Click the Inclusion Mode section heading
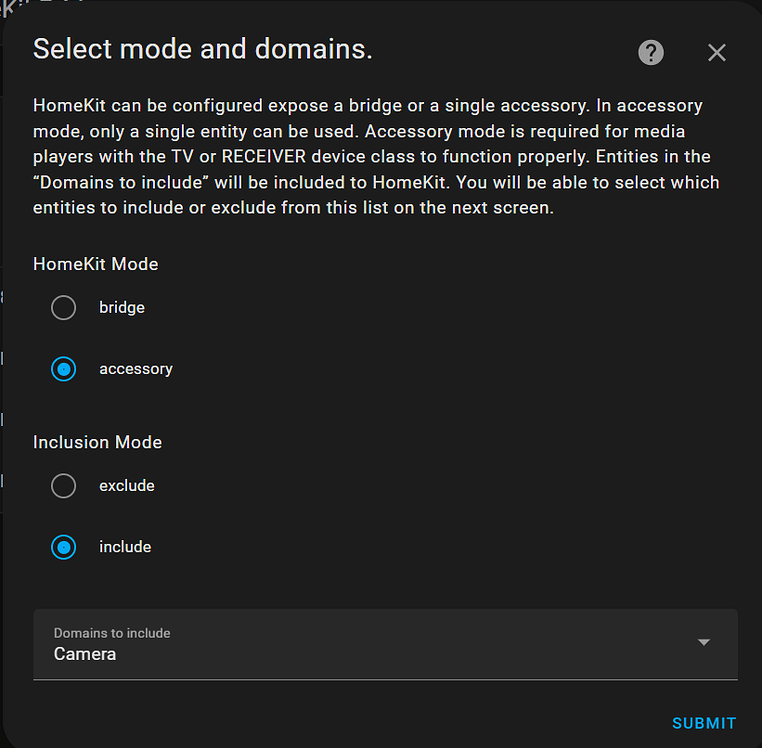762x748 pixels. click(97, 442)
